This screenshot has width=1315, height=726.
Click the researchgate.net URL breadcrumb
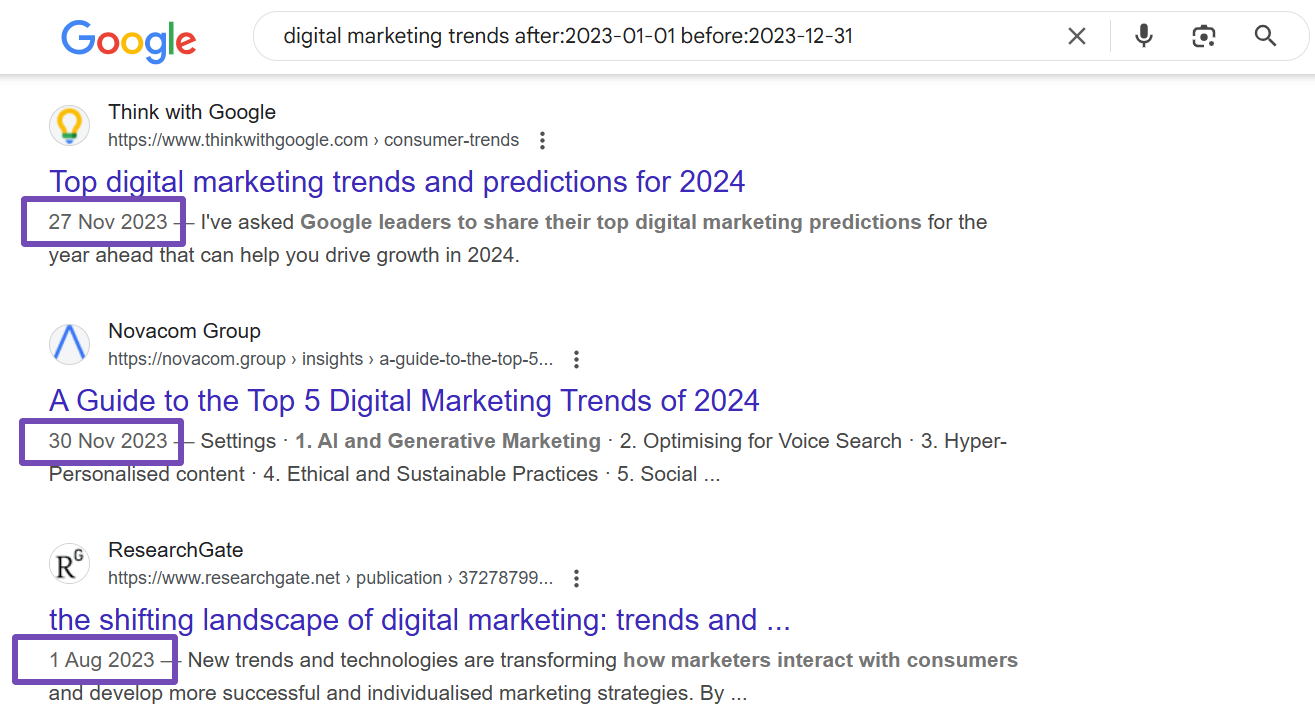tap(330, 578)
